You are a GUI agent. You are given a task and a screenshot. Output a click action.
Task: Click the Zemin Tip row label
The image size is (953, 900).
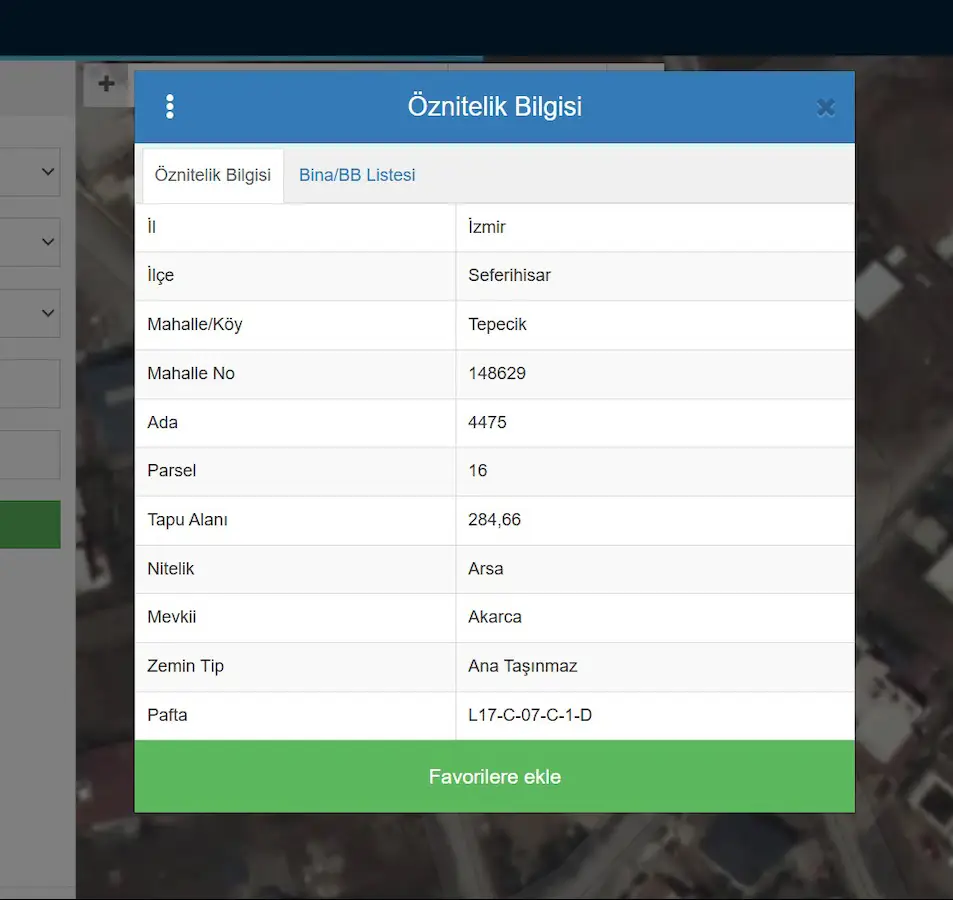[x=185, y=666]
